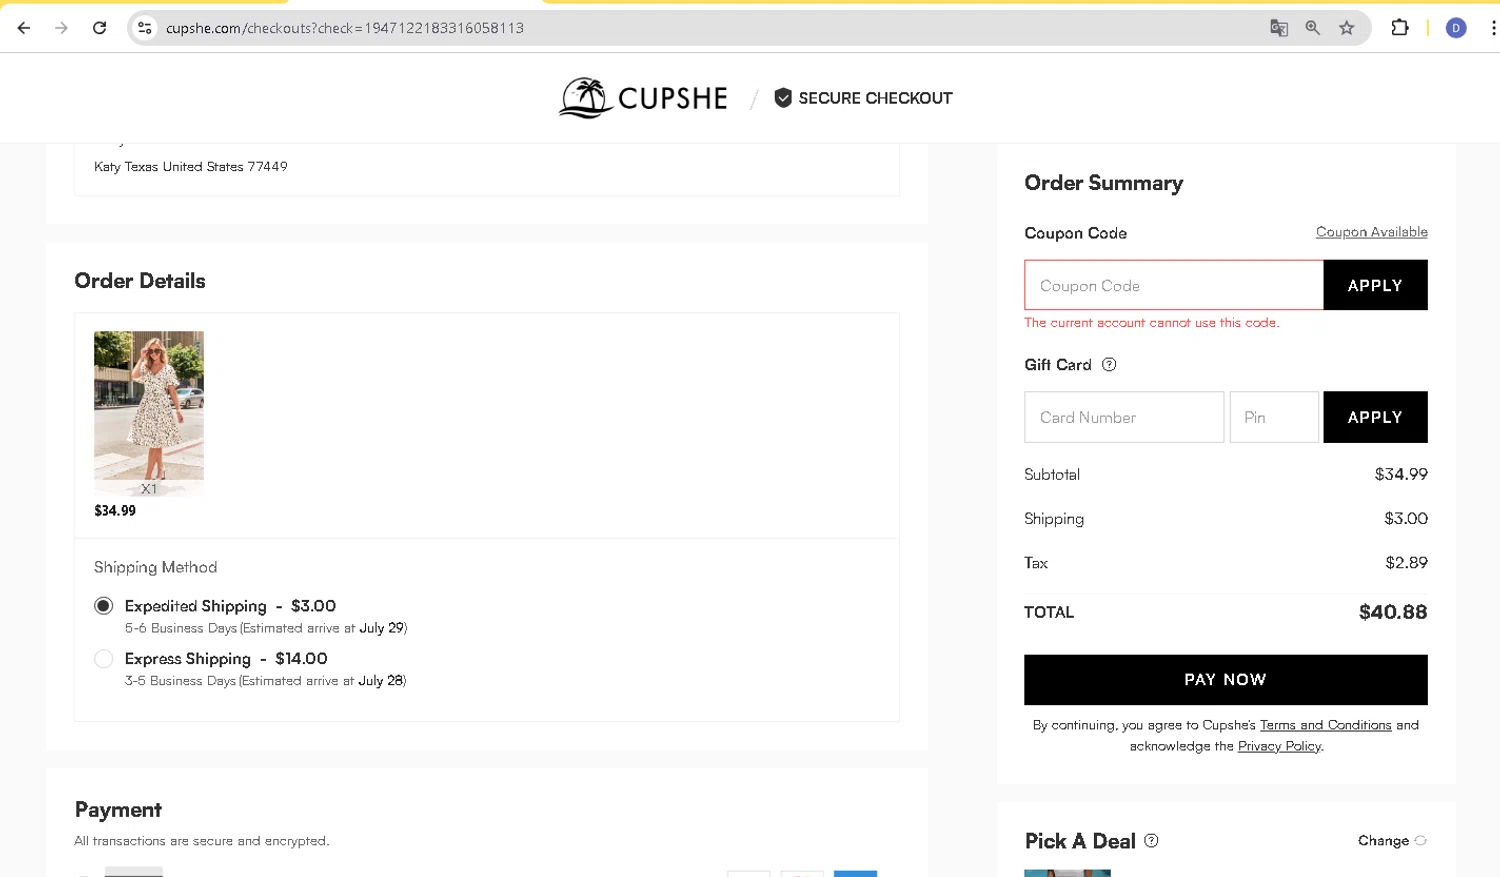
Task: Go back using the browser back arrow
Action: 24,28
